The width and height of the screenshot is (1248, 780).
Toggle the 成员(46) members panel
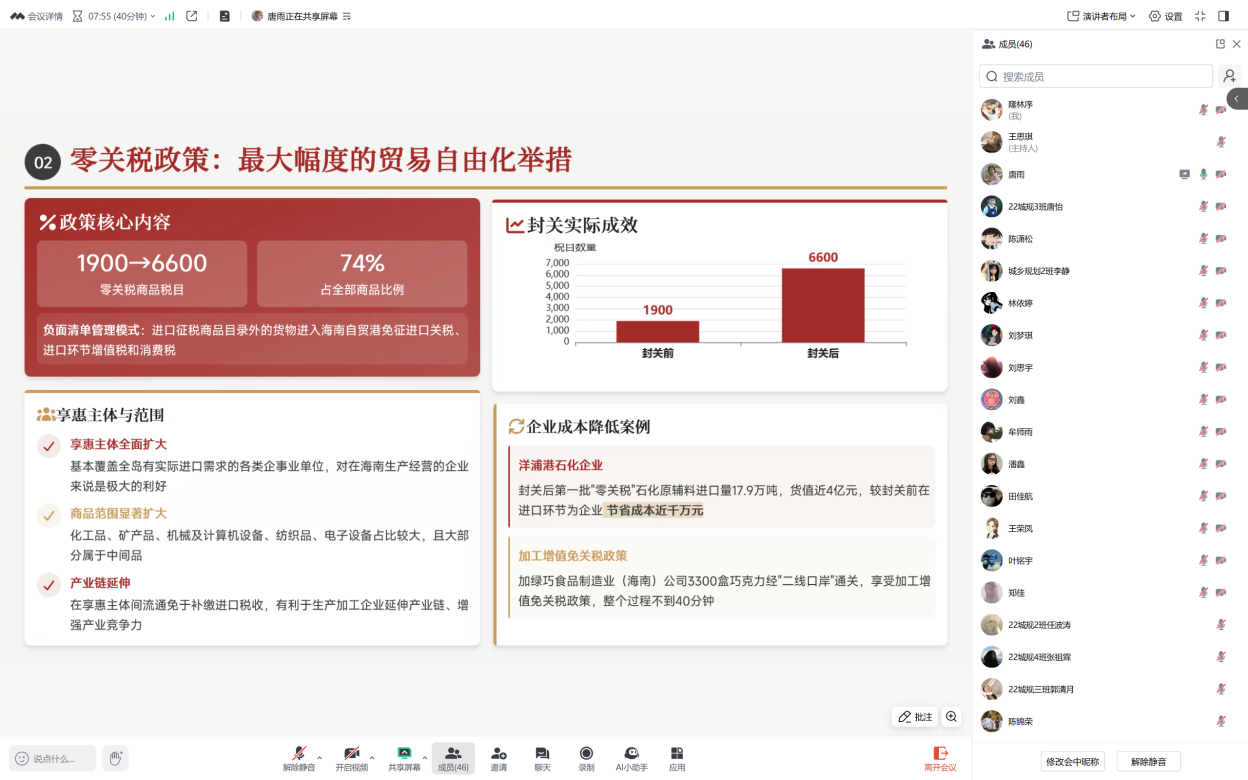(x=453, y=758)
